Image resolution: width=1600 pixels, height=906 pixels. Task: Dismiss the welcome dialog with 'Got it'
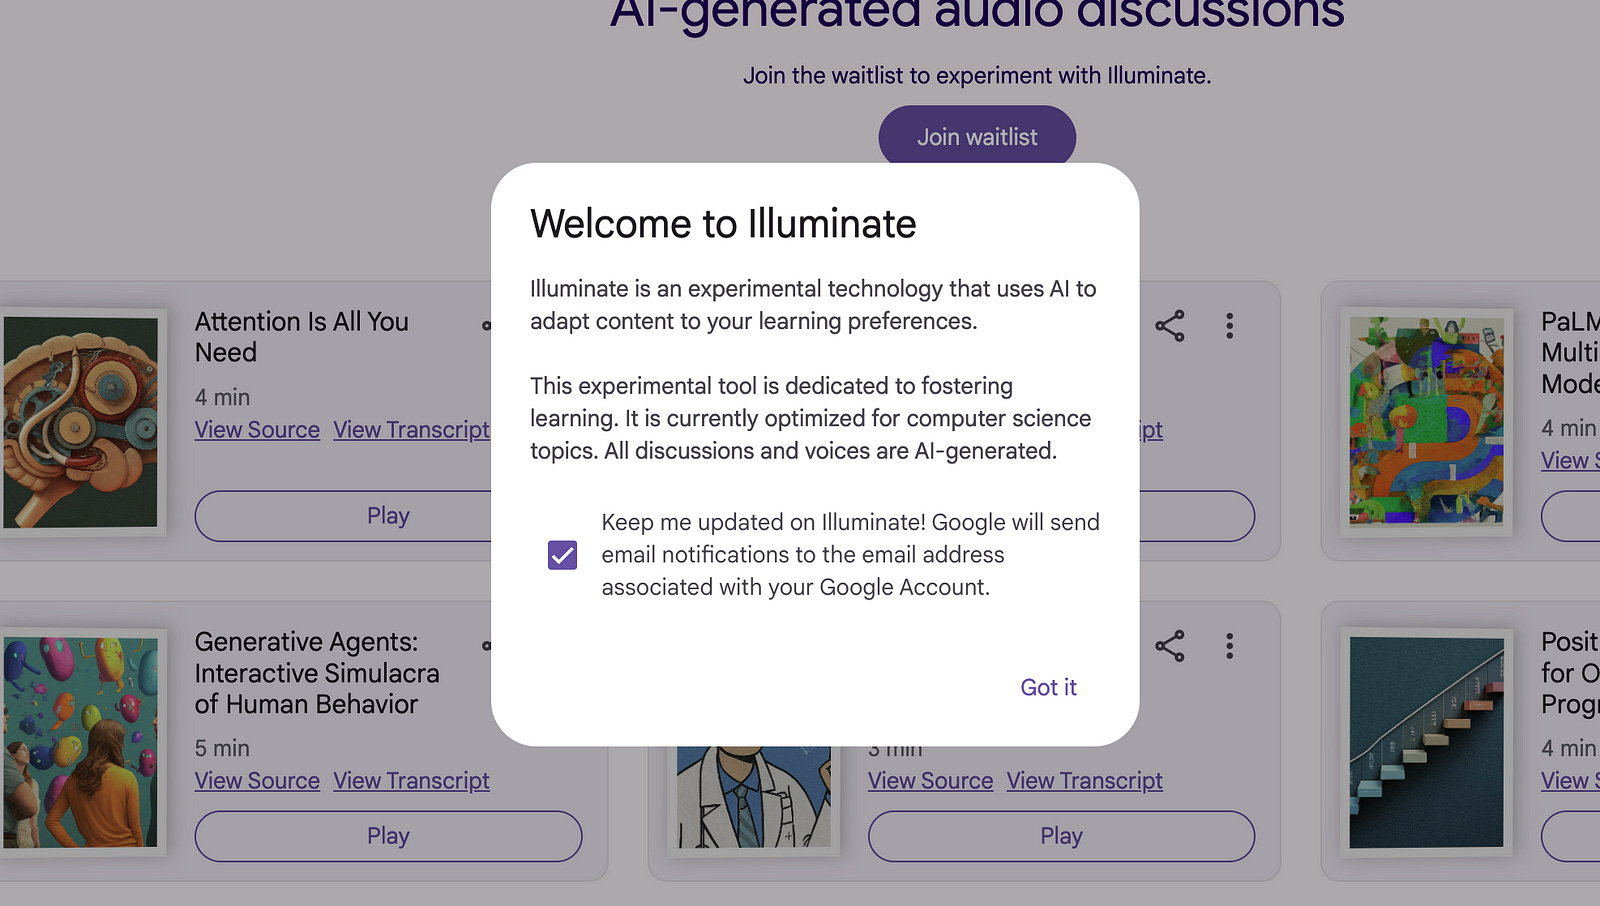click(1047, 687)
